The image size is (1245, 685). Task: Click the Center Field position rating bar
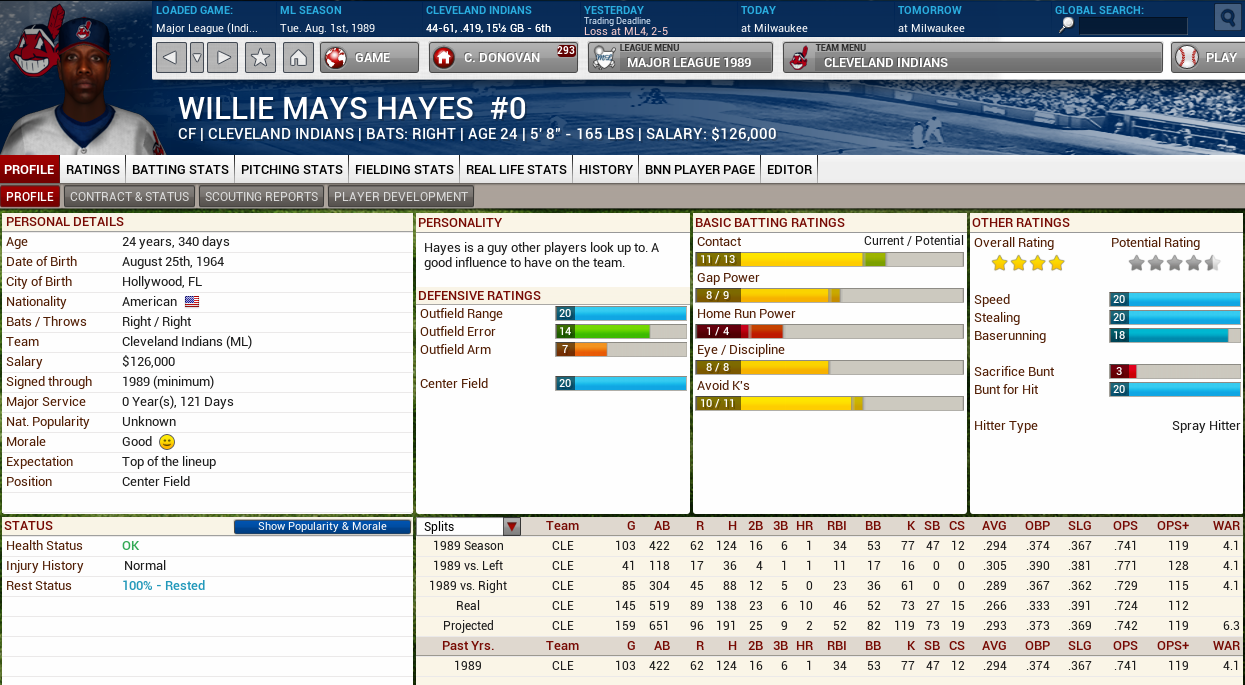point(621,383)
